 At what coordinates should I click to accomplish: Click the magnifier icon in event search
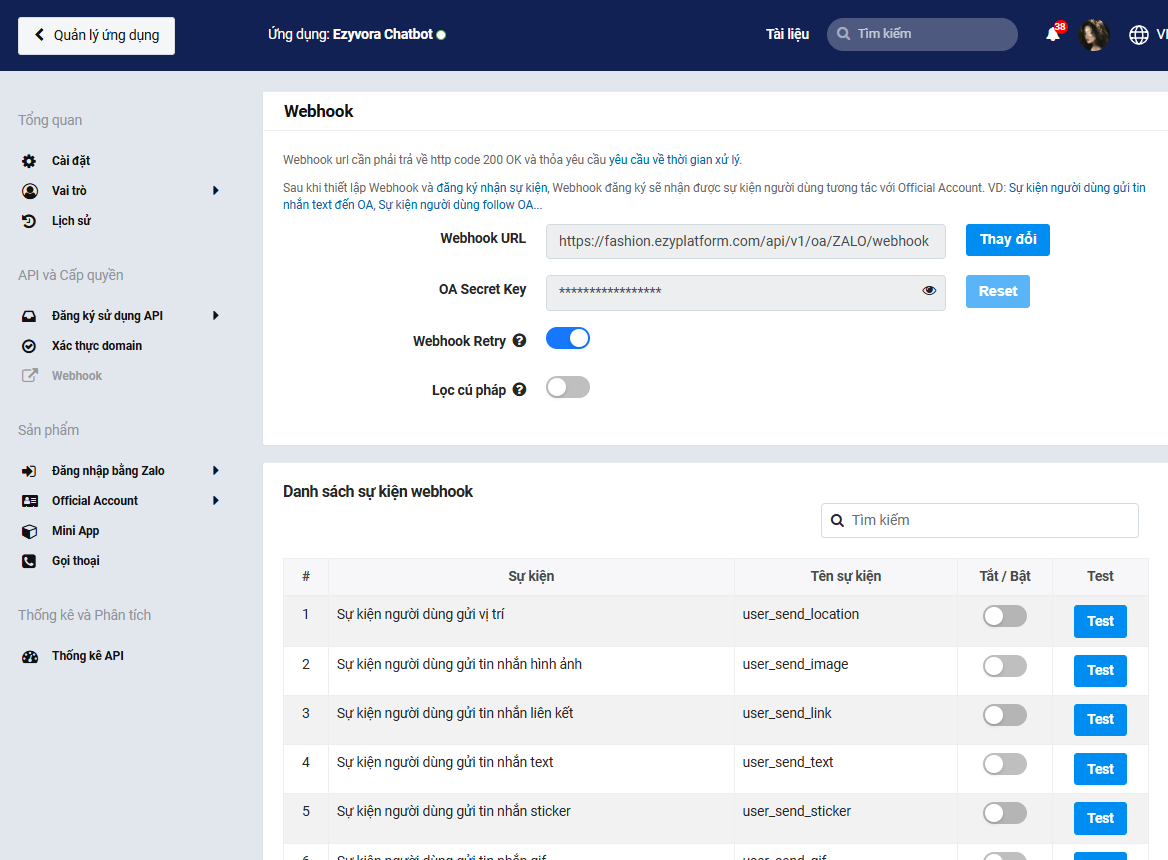(x=837, y=520)
